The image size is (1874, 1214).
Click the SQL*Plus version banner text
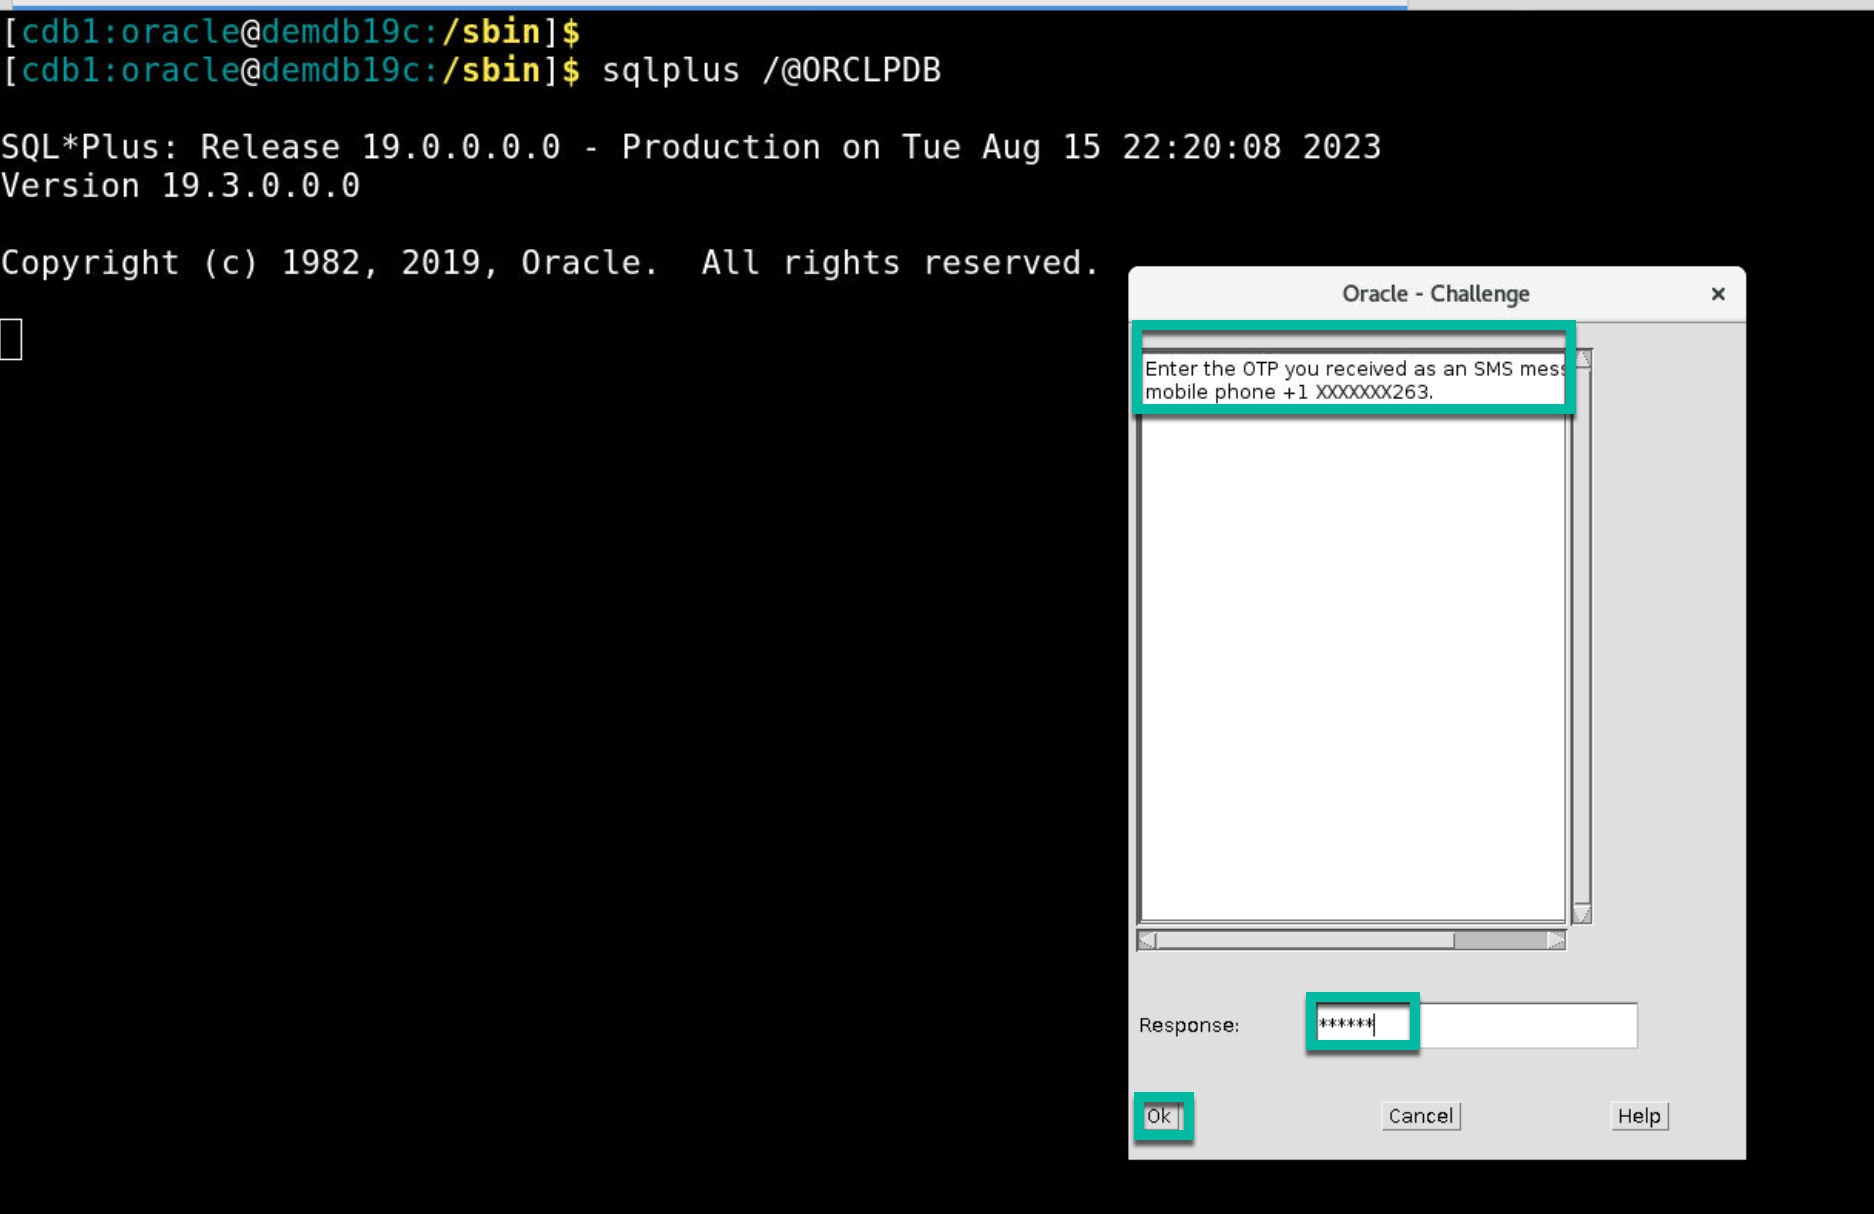click(690, 146)
